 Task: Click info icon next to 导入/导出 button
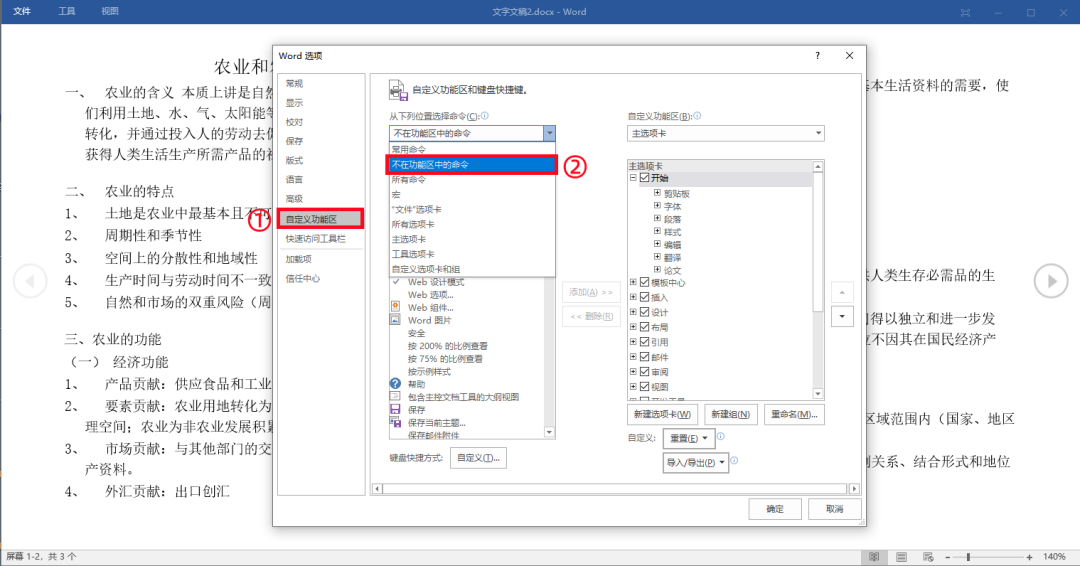click(734, 461)
